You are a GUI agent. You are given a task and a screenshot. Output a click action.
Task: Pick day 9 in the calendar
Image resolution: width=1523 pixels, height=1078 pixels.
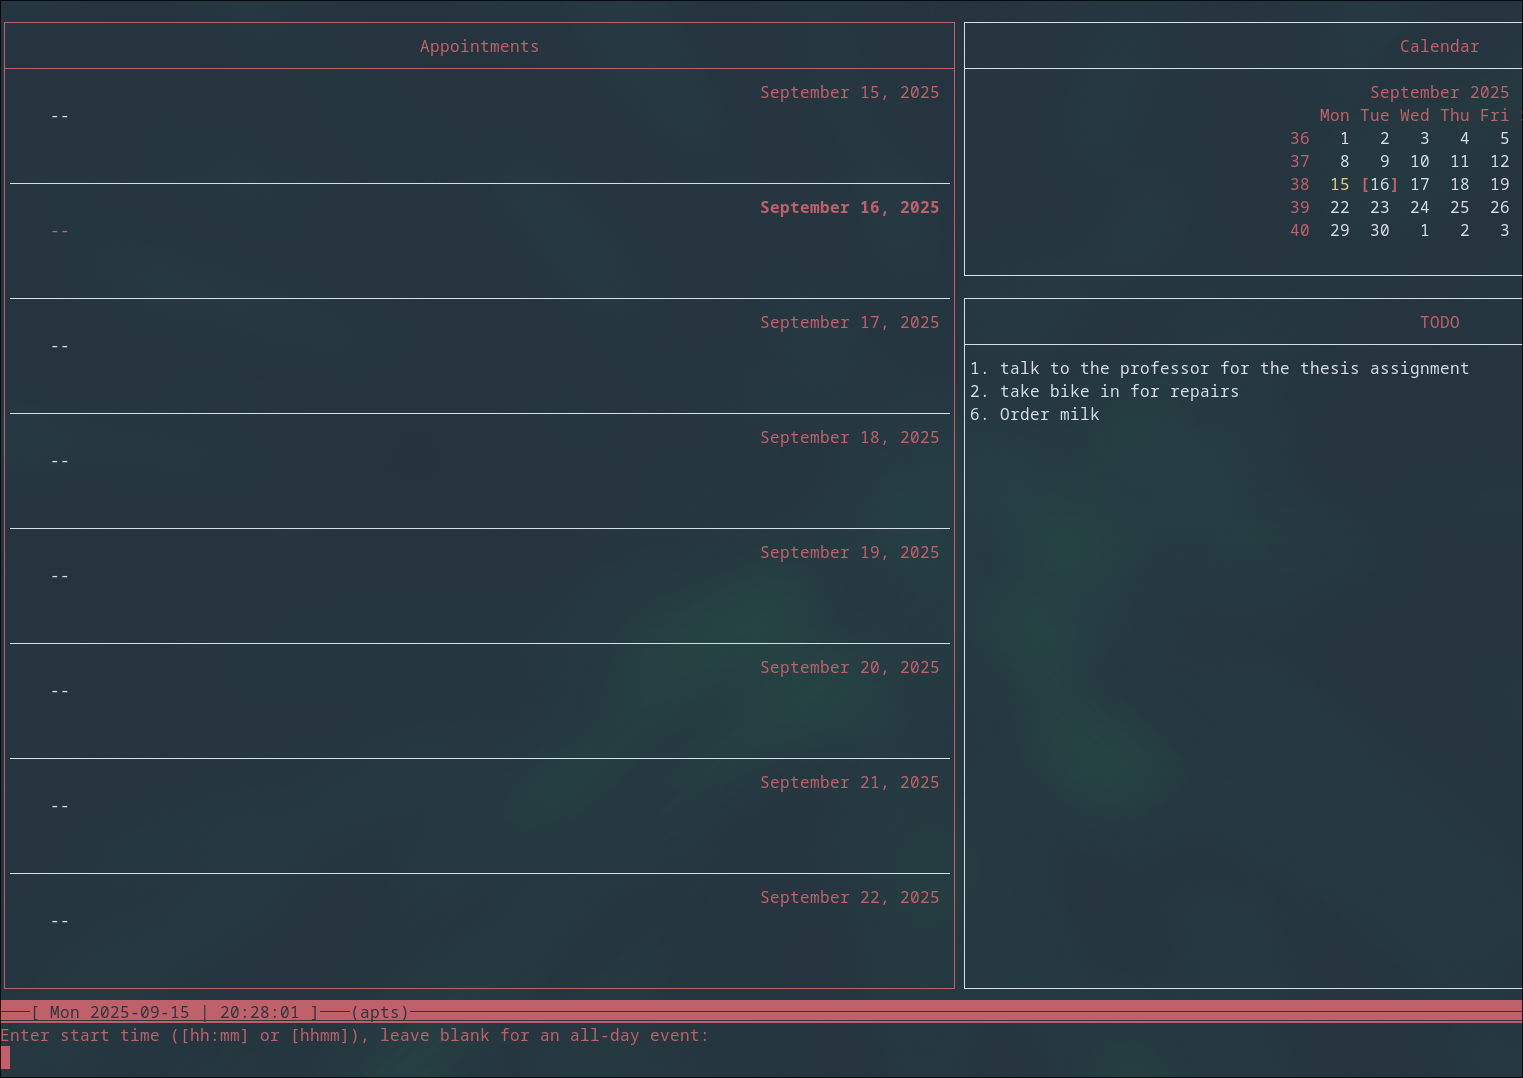[1384, 161]
